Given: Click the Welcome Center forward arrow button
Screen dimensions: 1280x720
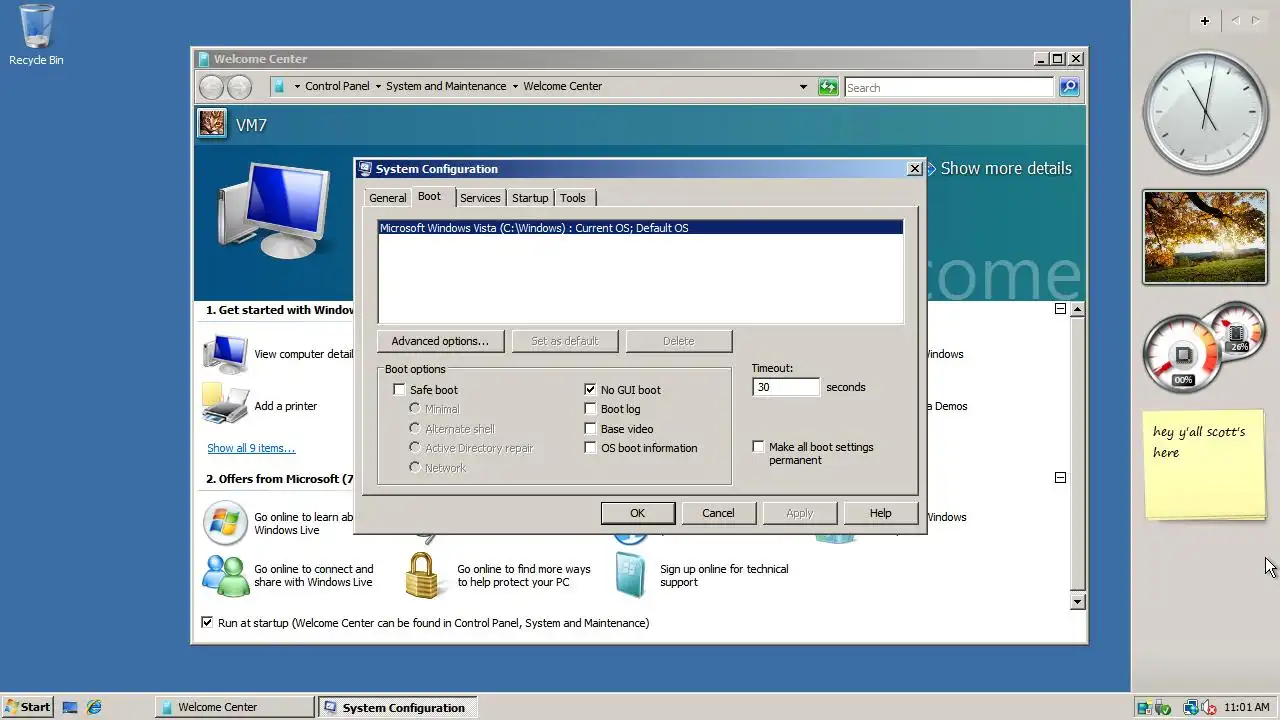Looking at the screenshot, I should (239, 87).
